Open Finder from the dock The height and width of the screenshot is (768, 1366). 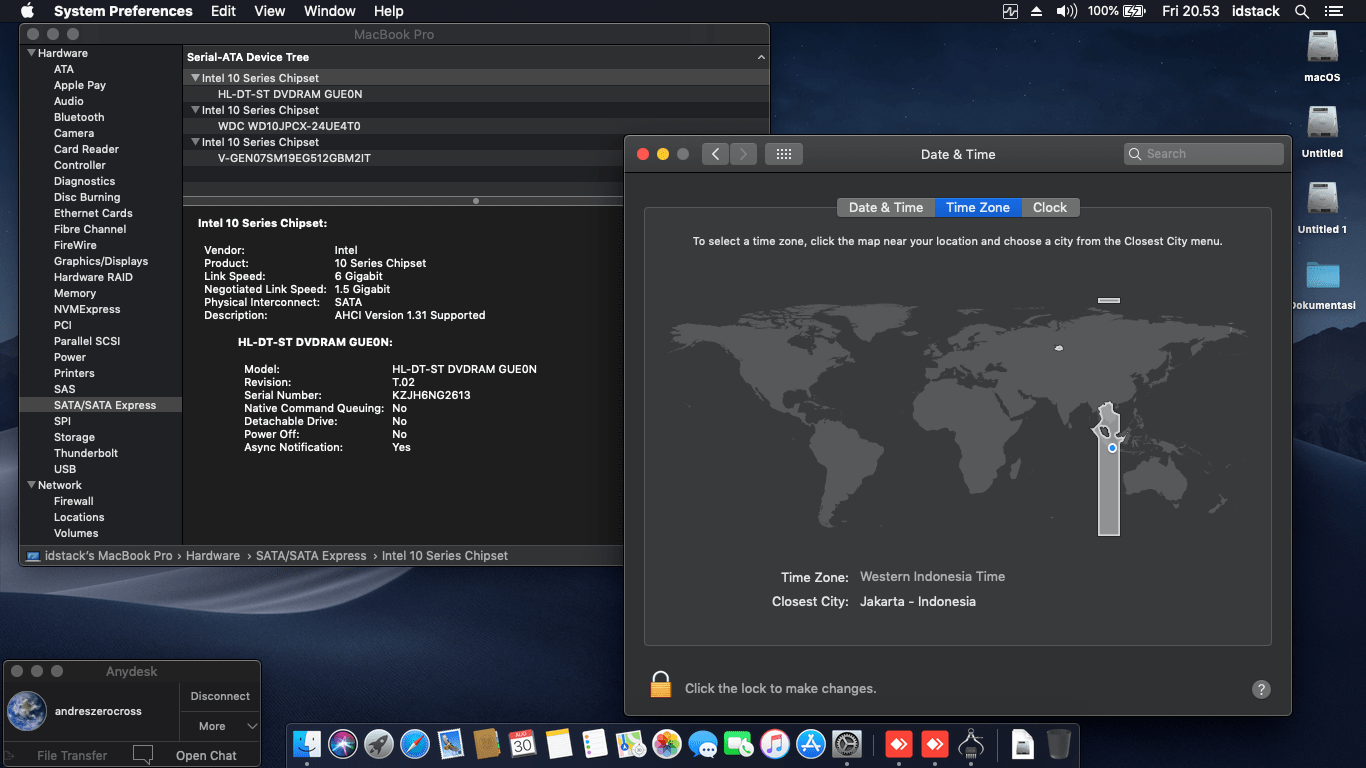(307, 743)
